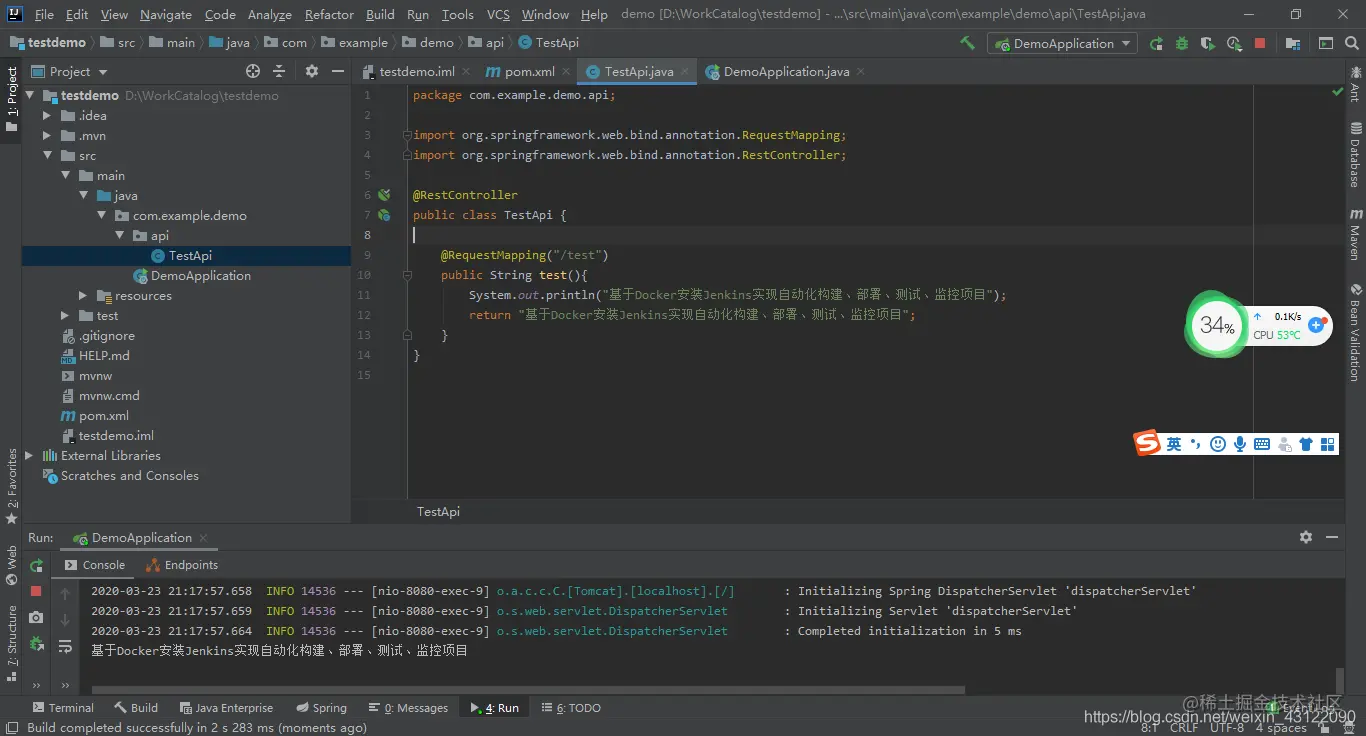This screenshot has width=1366, height=736.
Task: Open the Profiler run icon in toolbar
Action: (1234, 43)
